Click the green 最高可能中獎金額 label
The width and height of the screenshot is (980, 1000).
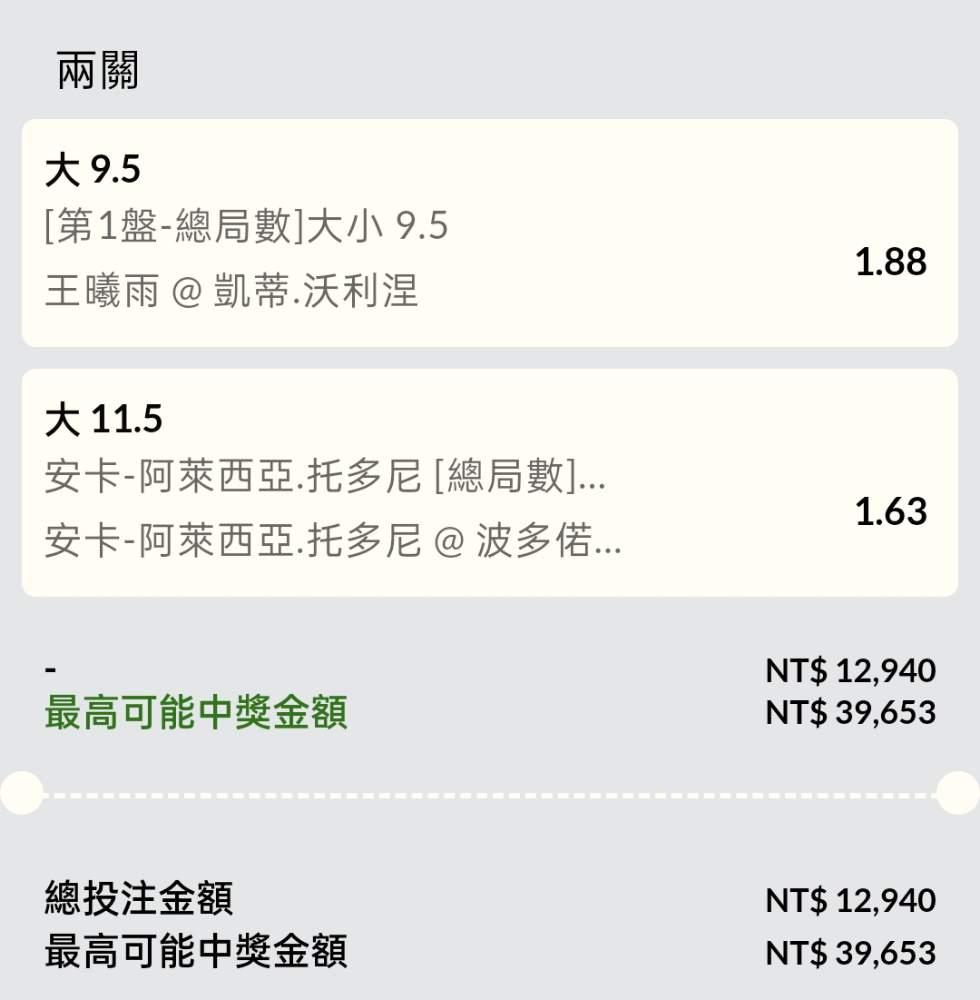tap(196, 714)
